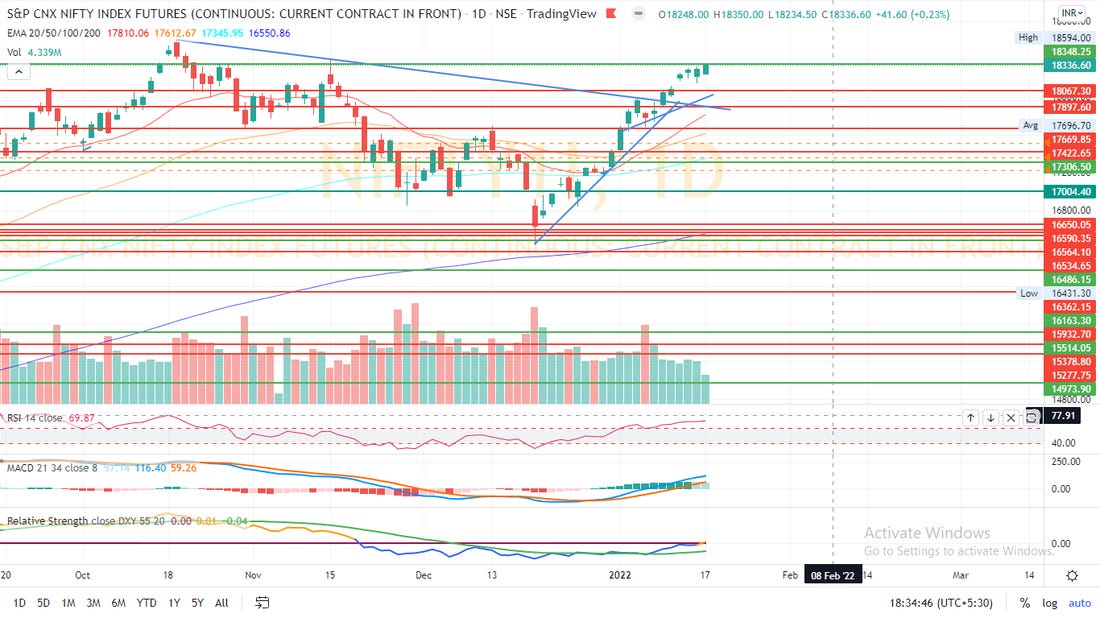This screenshot has height=618, width=1100.
Task: Toggle the percent scale mode
Action: [1025, 603]
